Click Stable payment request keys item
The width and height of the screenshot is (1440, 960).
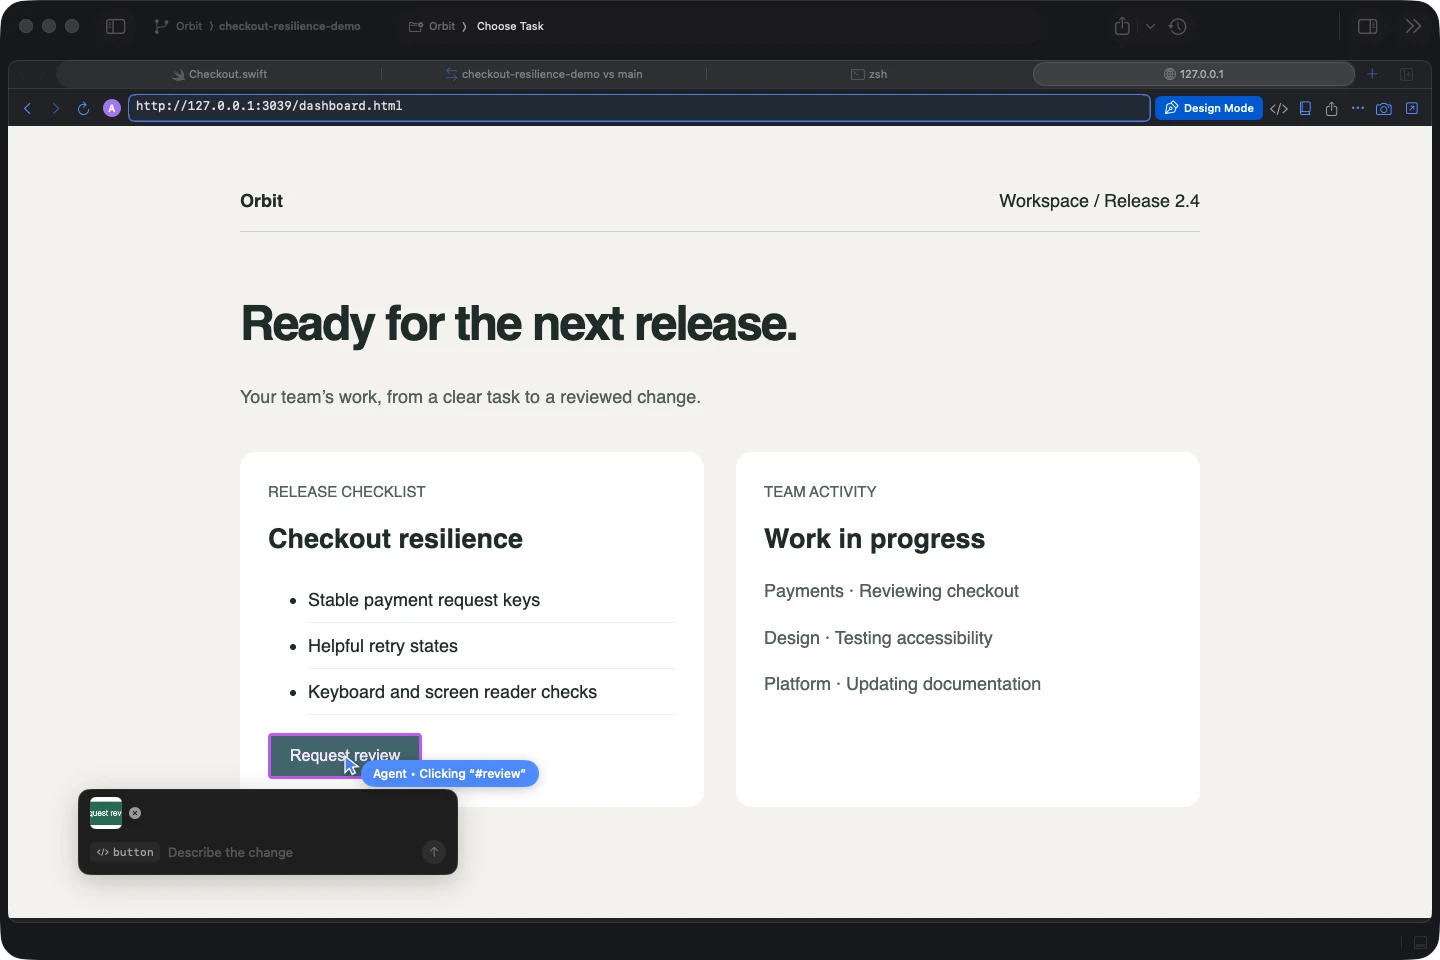(x=424, y=600)
